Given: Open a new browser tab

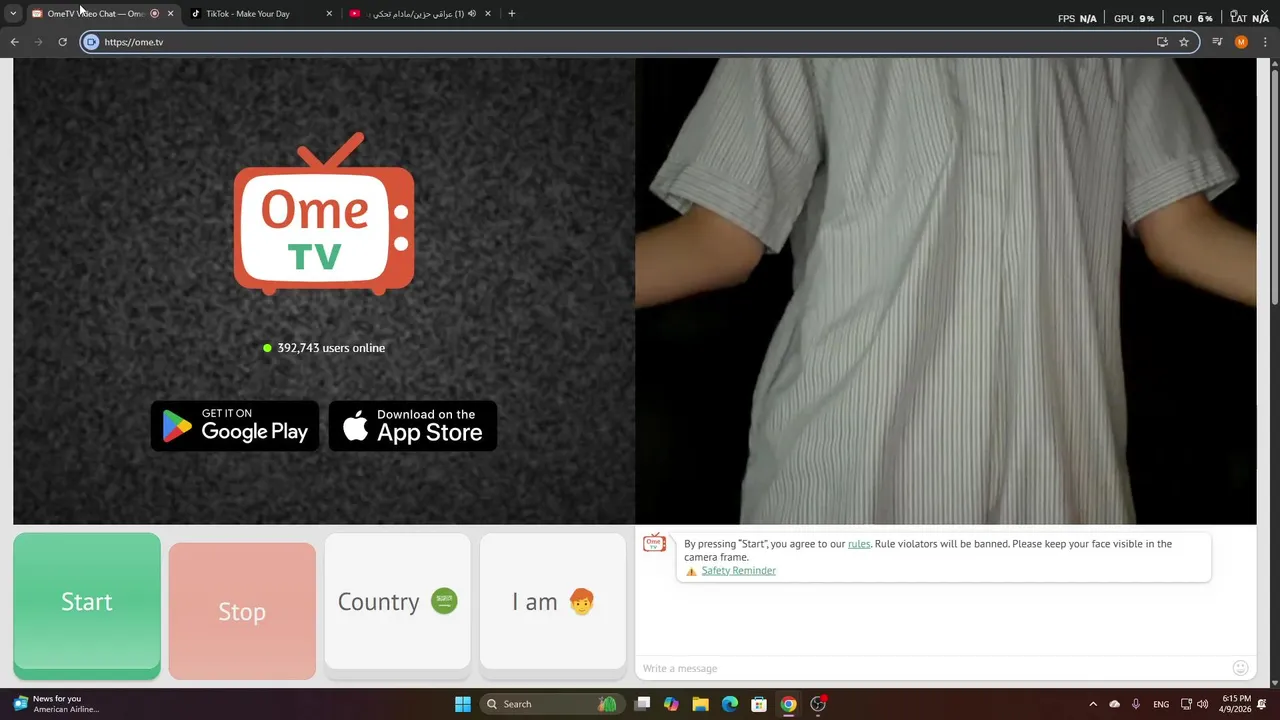Looking at the screenshot, I should click(x=512, y=14).
